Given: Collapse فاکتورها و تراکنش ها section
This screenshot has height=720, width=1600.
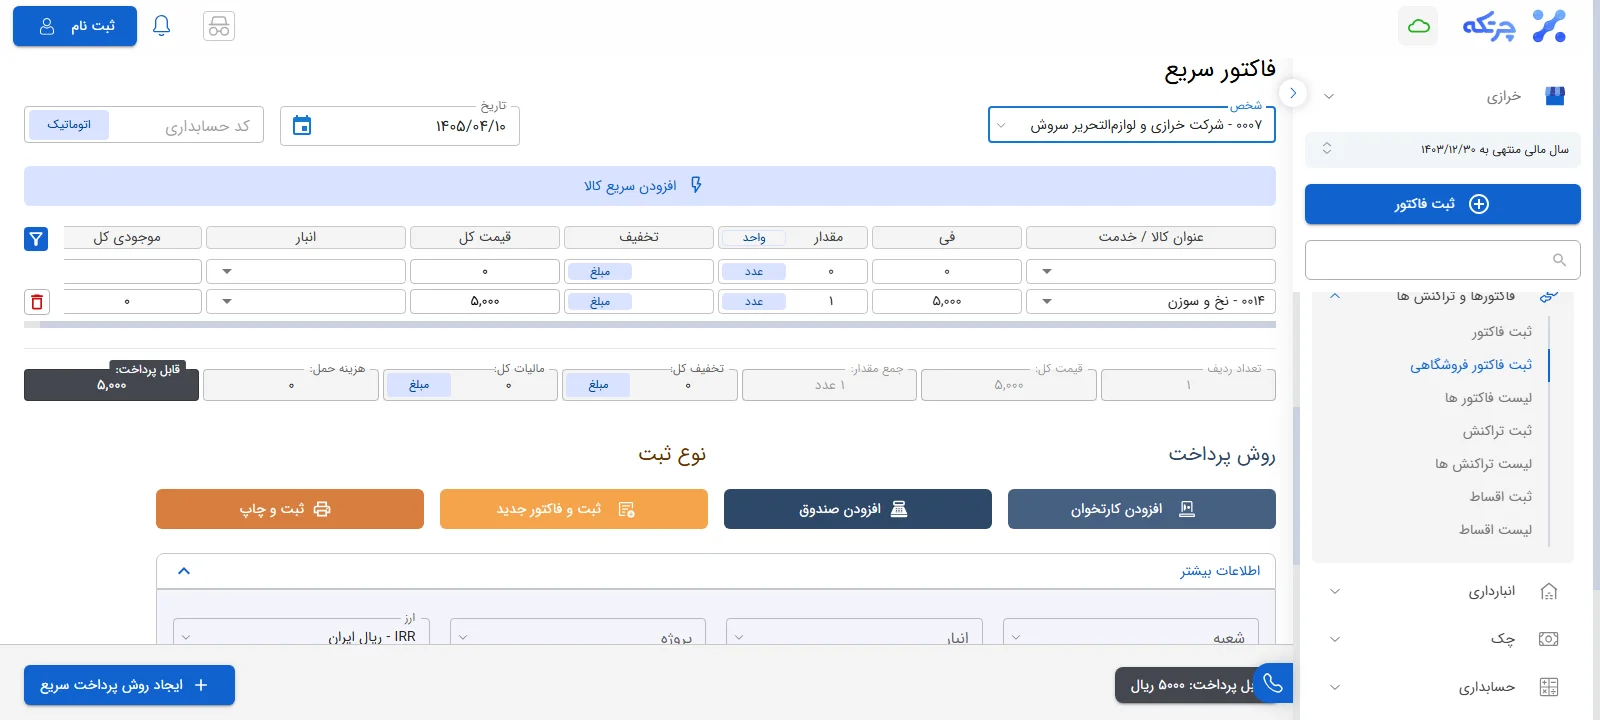Looking at the screenshot, I should point(1335,296).
